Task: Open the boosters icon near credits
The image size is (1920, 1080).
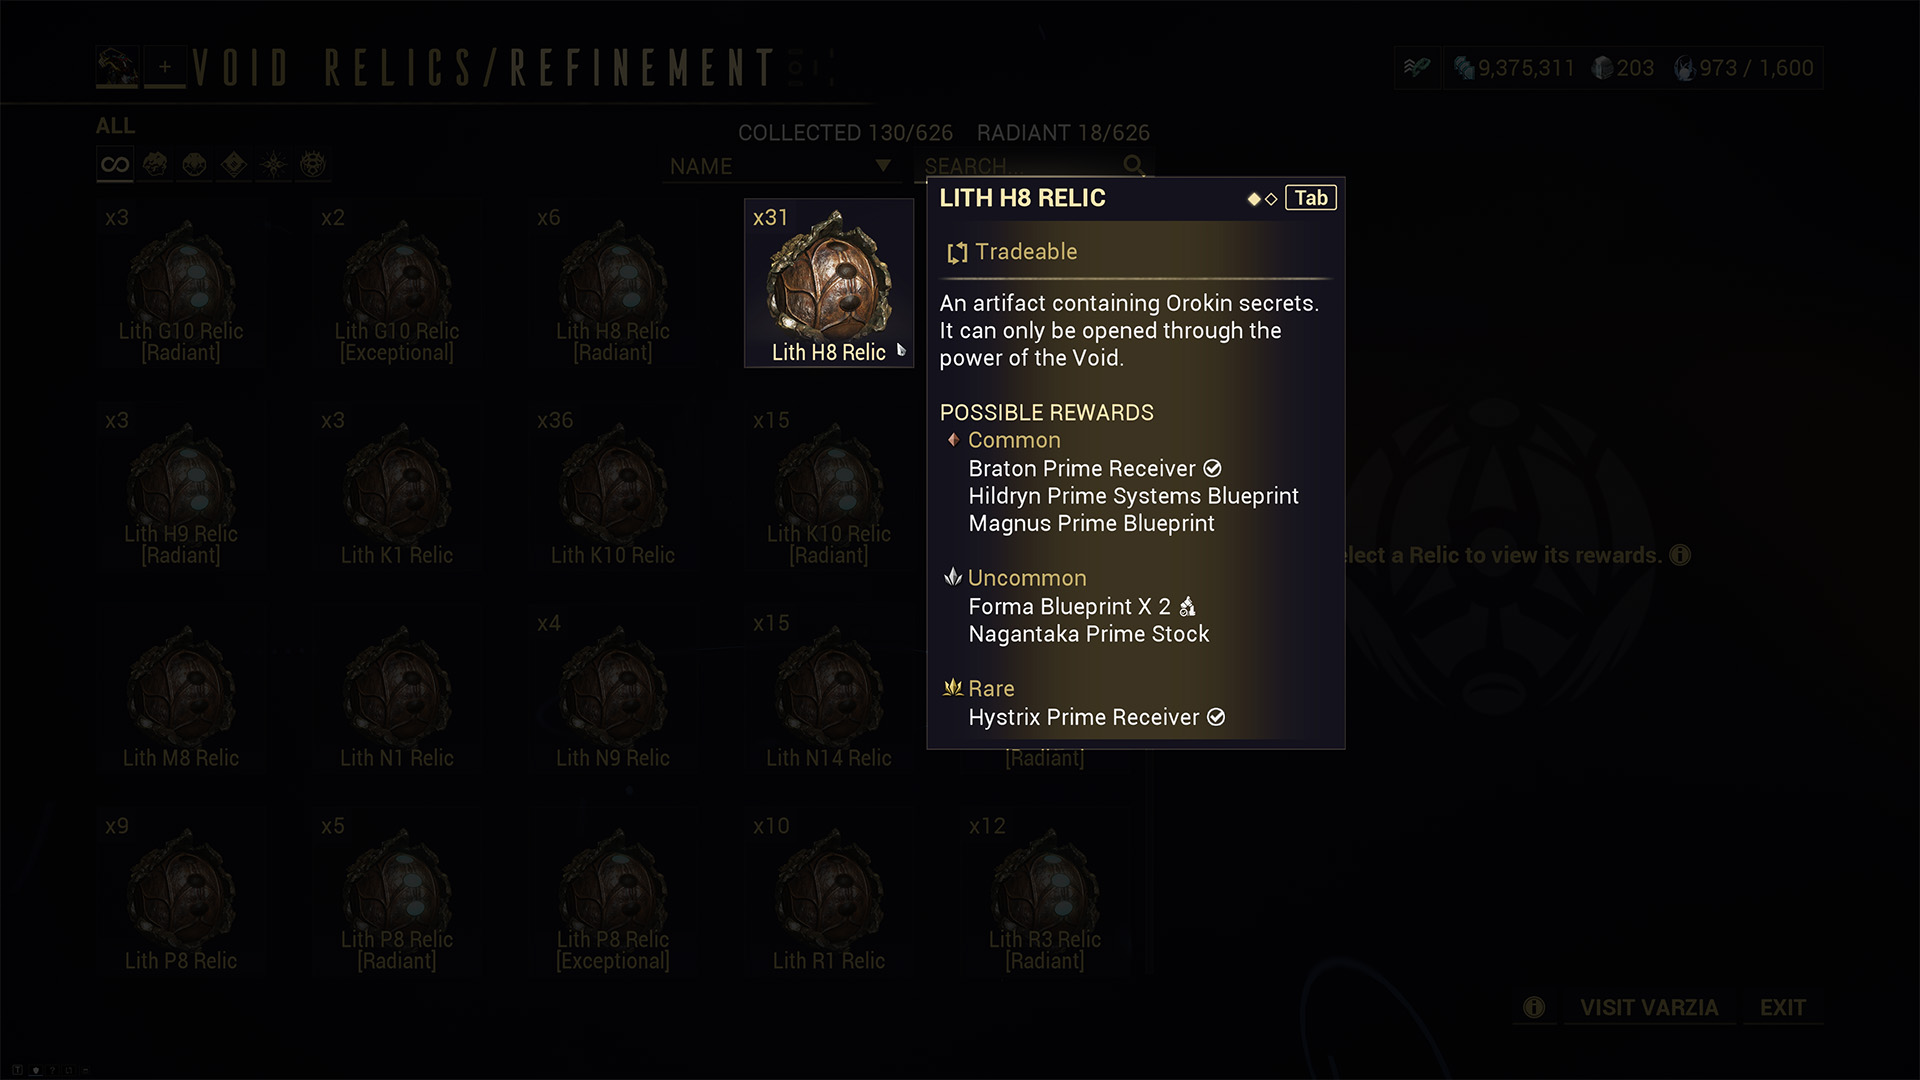Action: point(1417,68)
